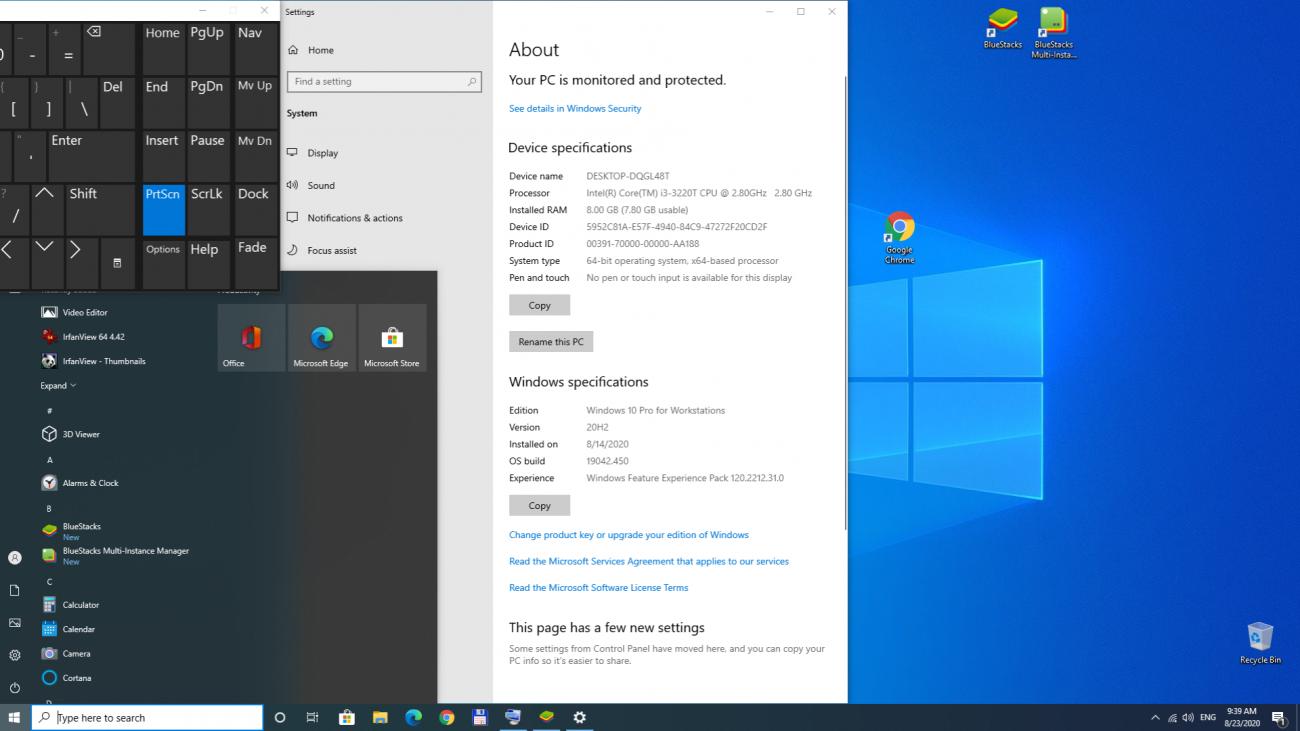Launch IrfanView 64 4.42 from Start menu

click(83, 337)
